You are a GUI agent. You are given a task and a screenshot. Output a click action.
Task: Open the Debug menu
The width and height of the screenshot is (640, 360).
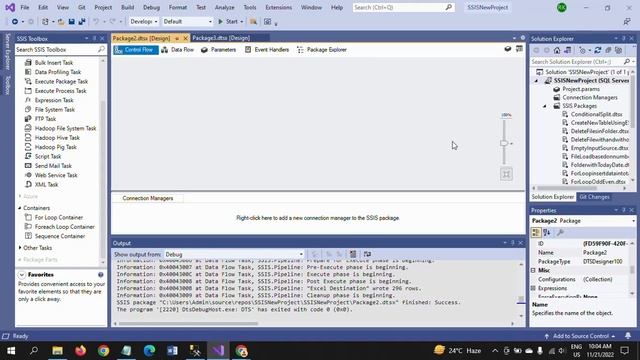tap(151, 7)
